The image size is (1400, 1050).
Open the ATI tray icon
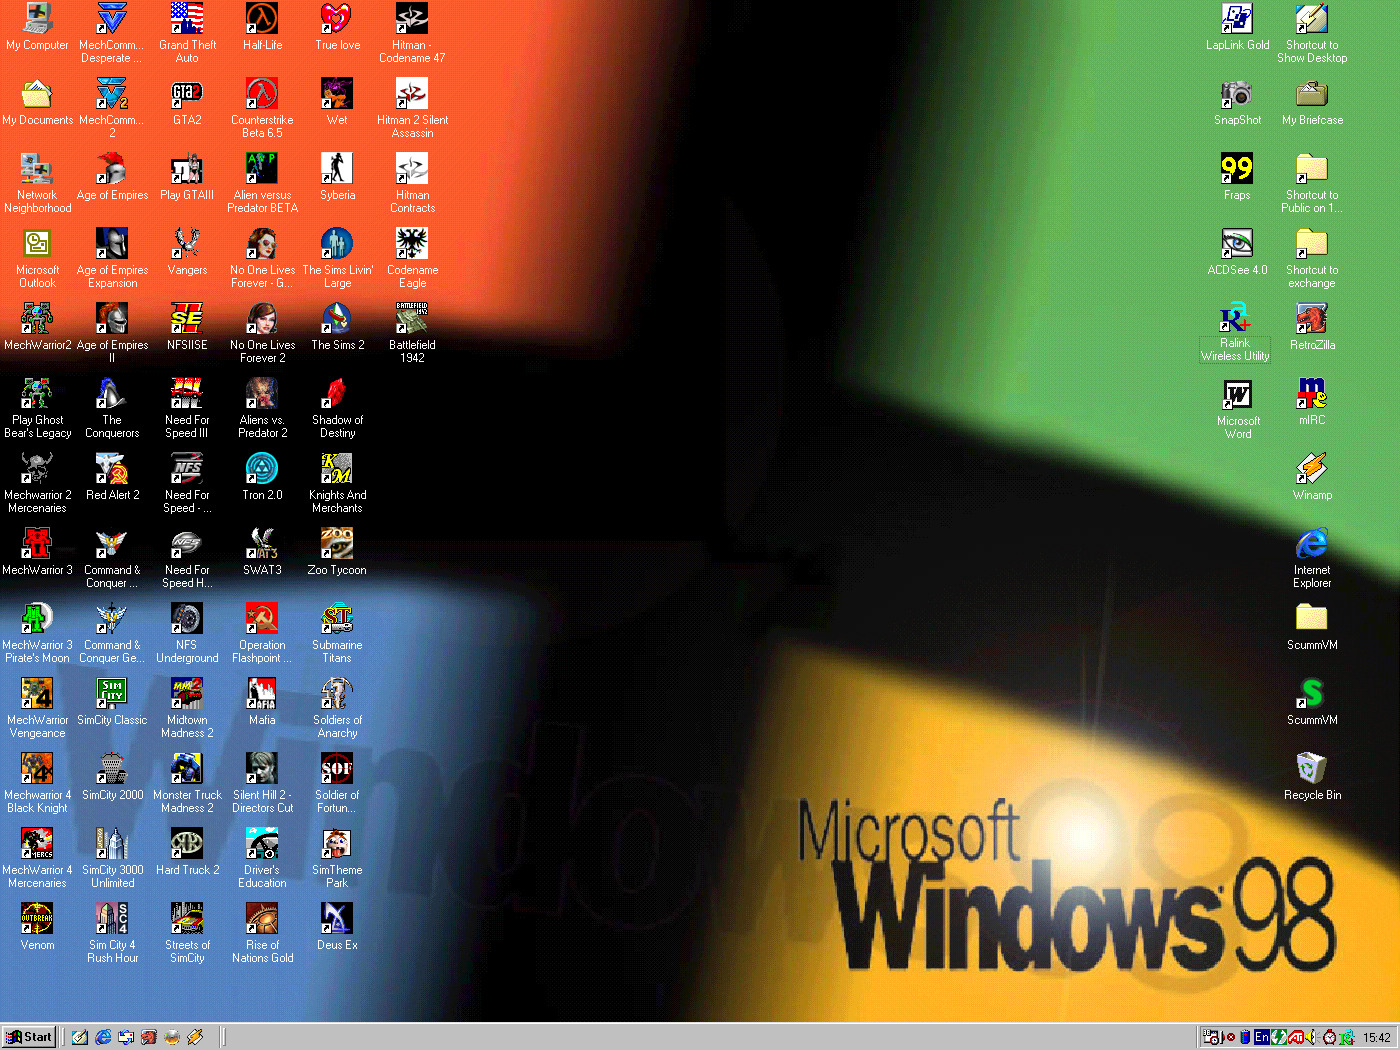(1296, 1037)
